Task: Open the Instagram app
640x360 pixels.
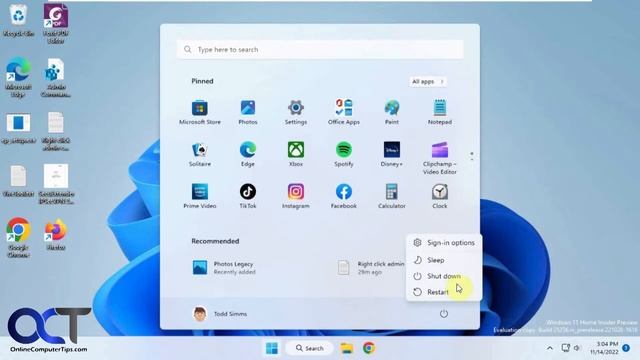Action: [x=296, y=196]
